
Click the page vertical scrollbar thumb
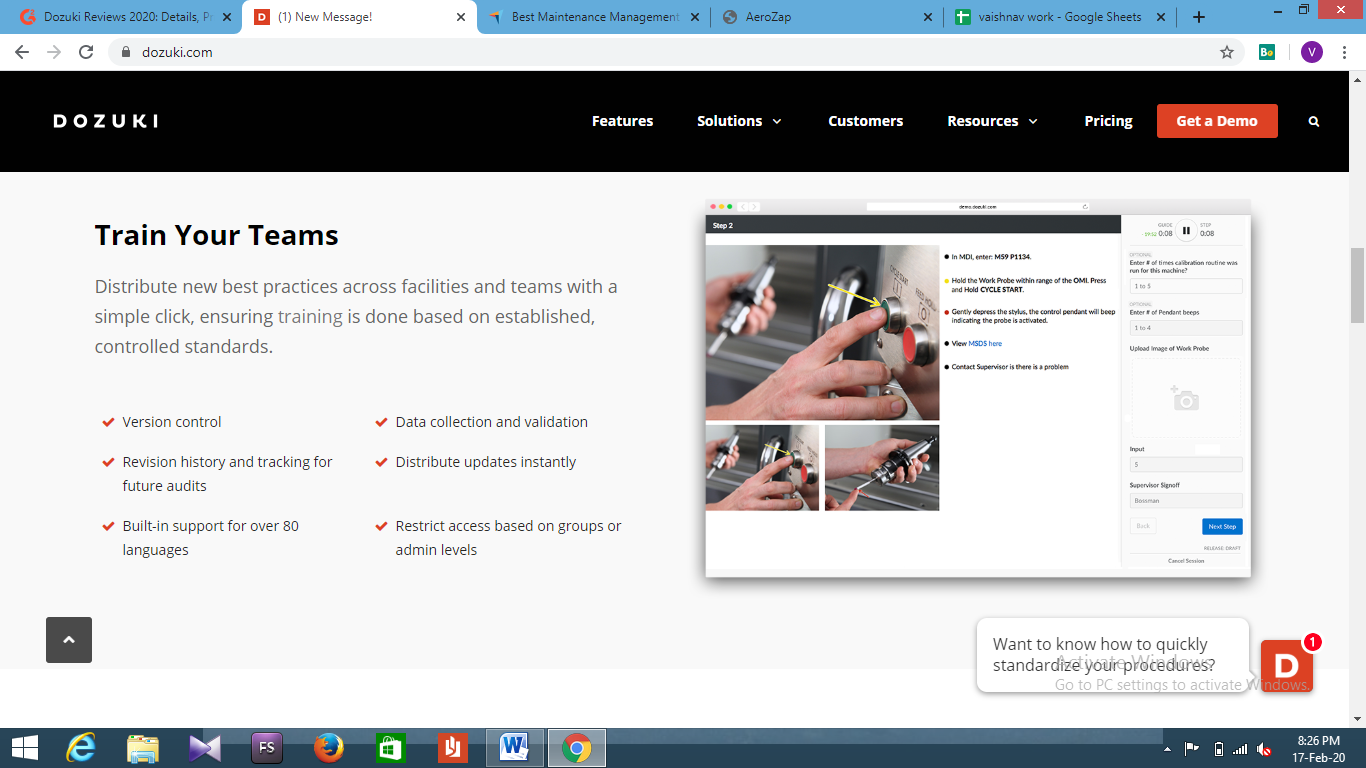1357,285
